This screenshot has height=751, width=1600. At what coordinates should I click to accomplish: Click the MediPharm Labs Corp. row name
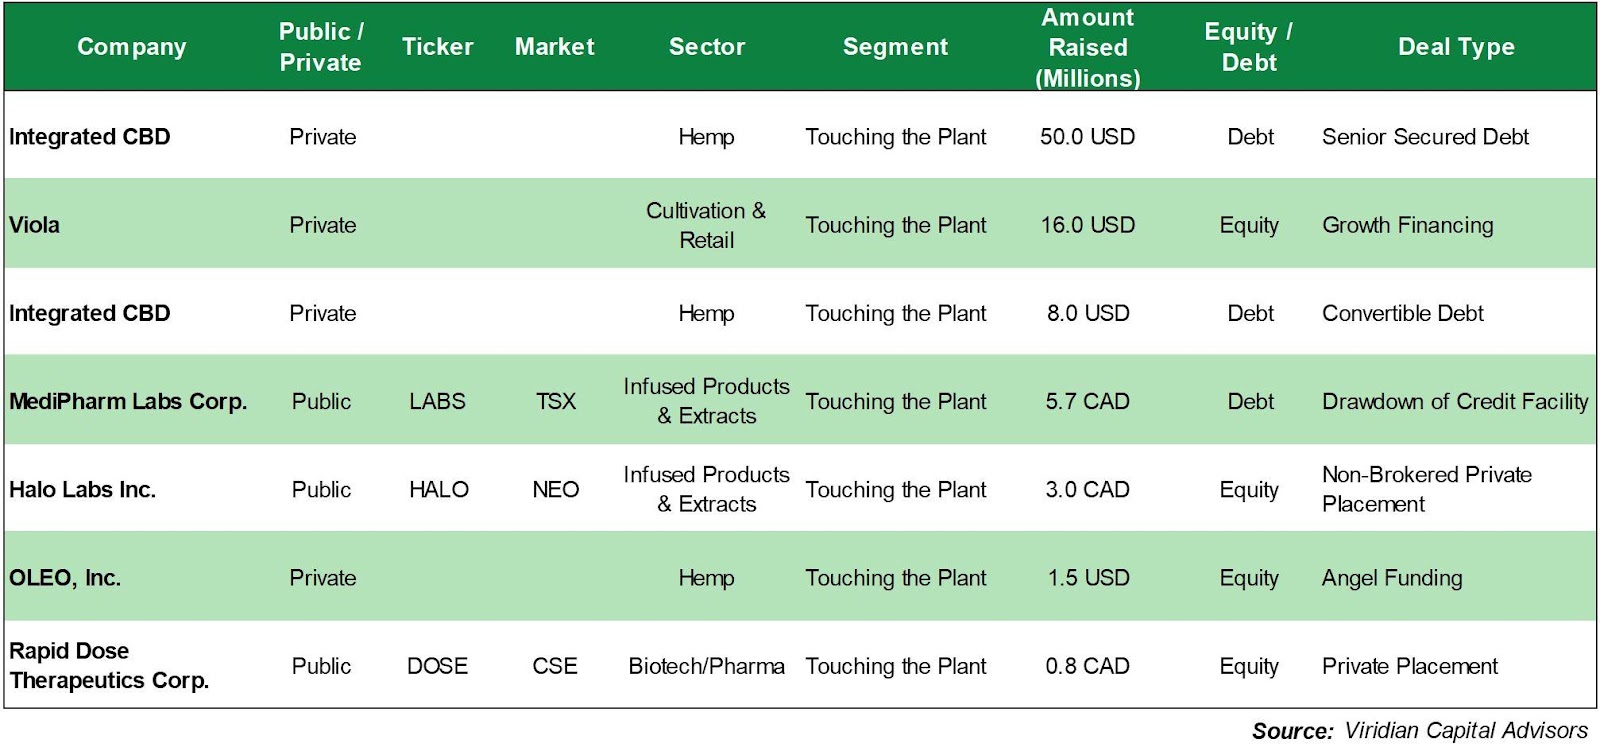coord(128,401)
